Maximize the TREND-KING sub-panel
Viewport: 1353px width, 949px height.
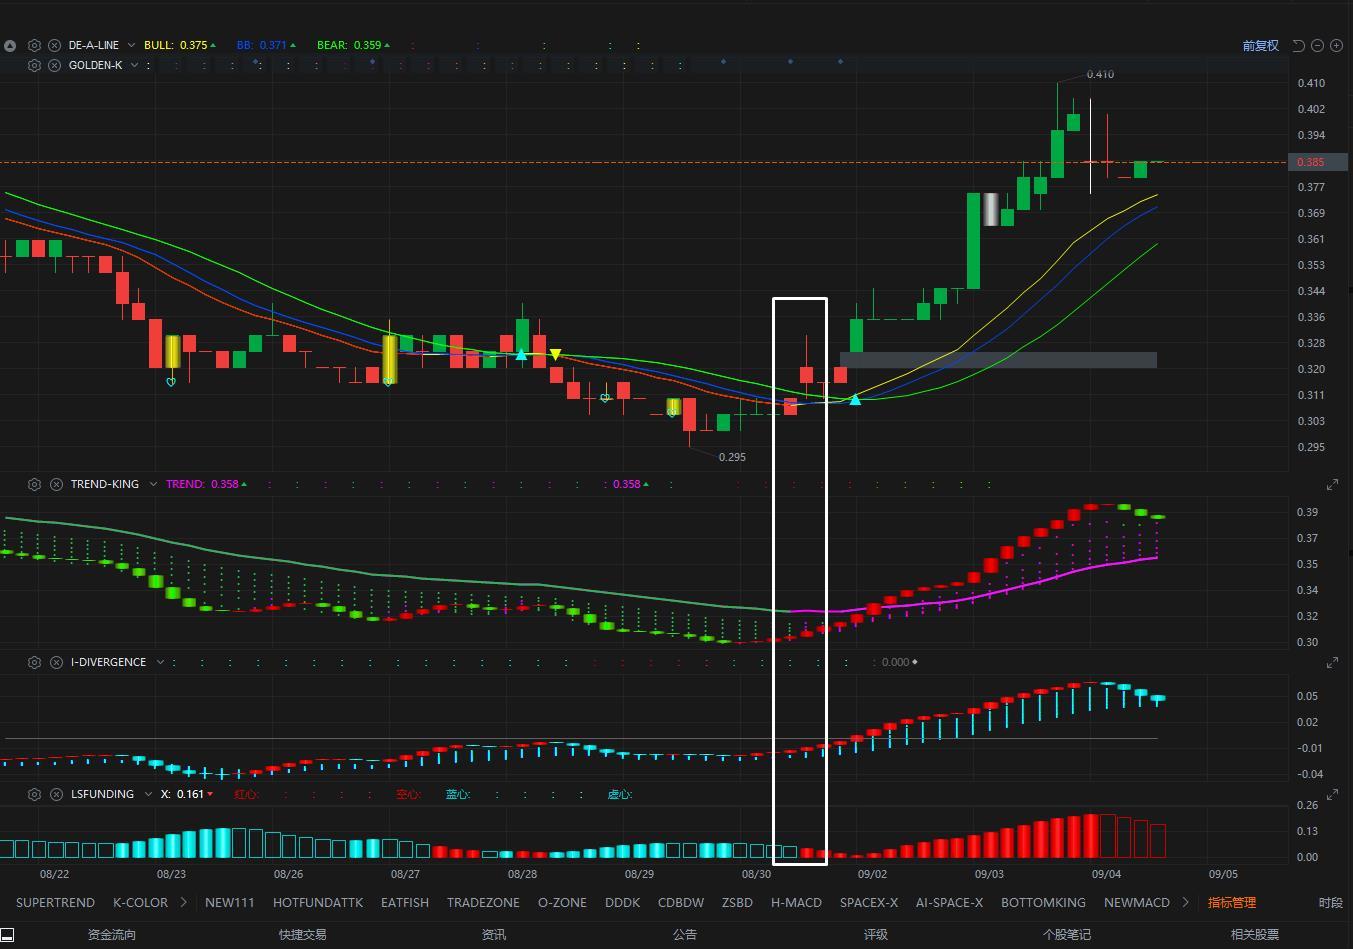[x=1332, y=485]
